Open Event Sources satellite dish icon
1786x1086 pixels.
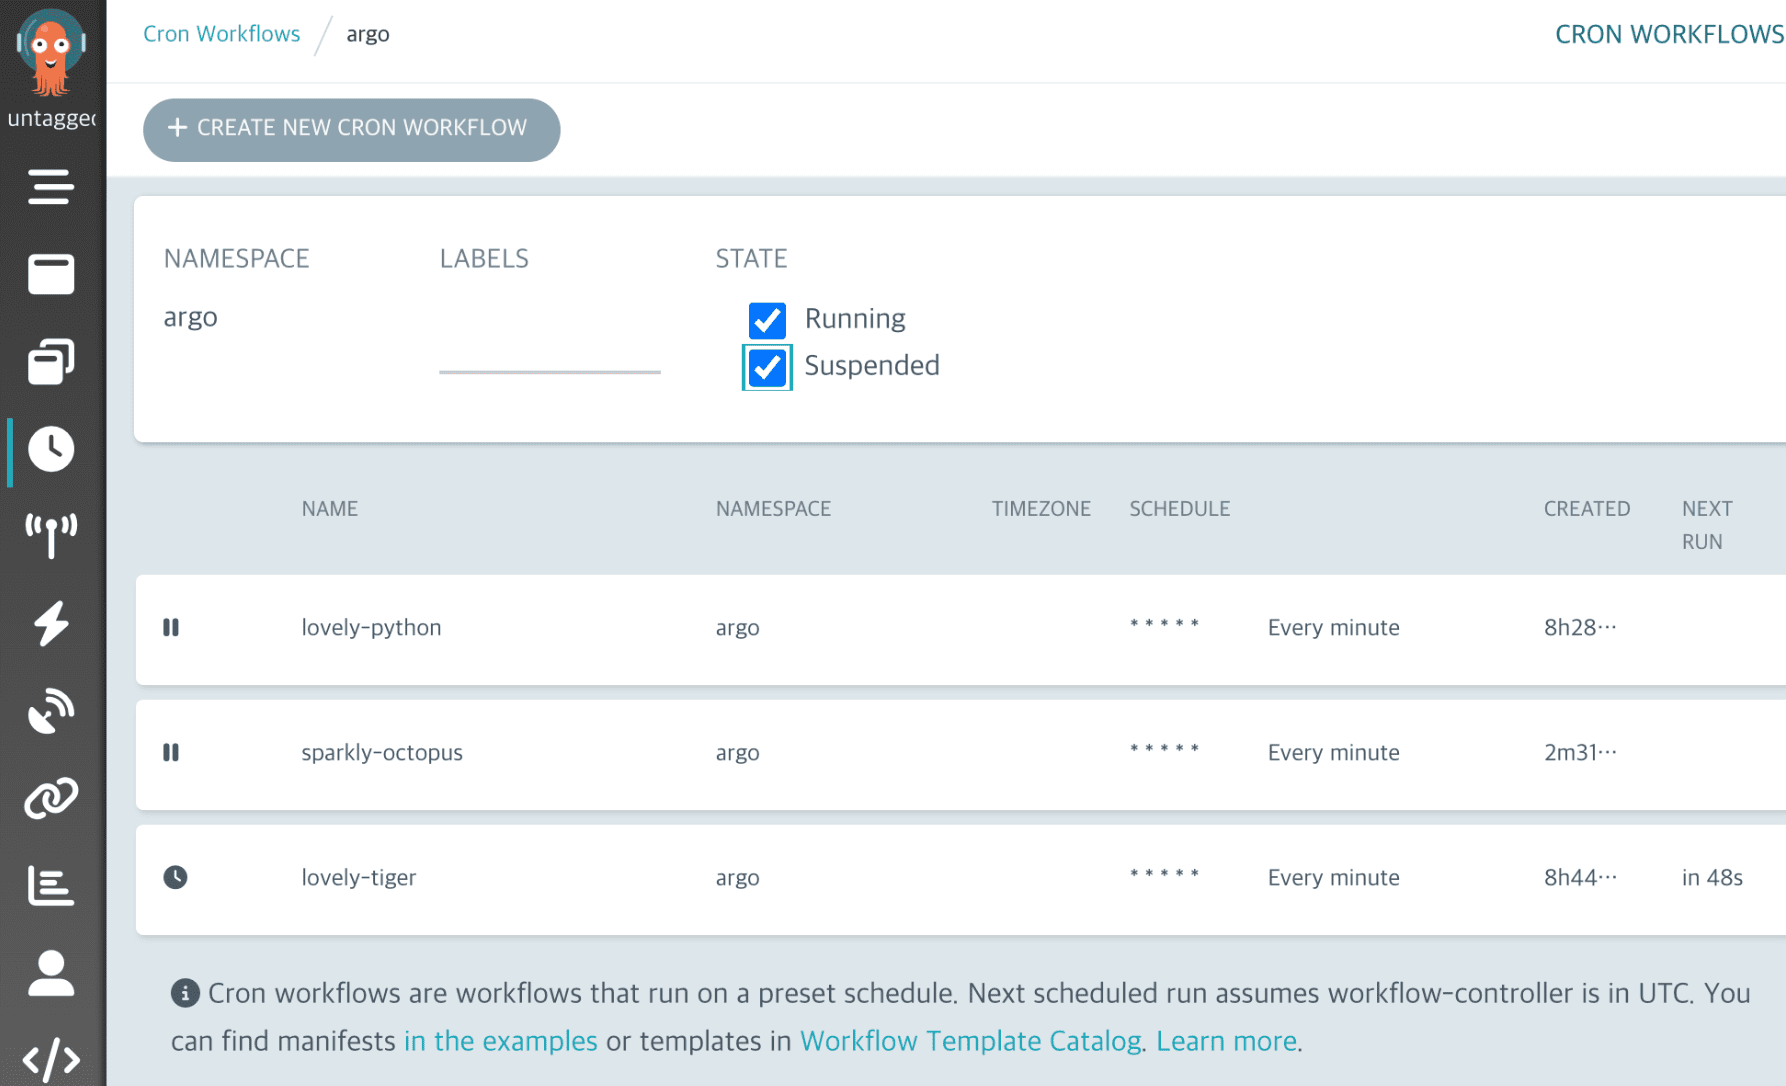tap(51, 711)
